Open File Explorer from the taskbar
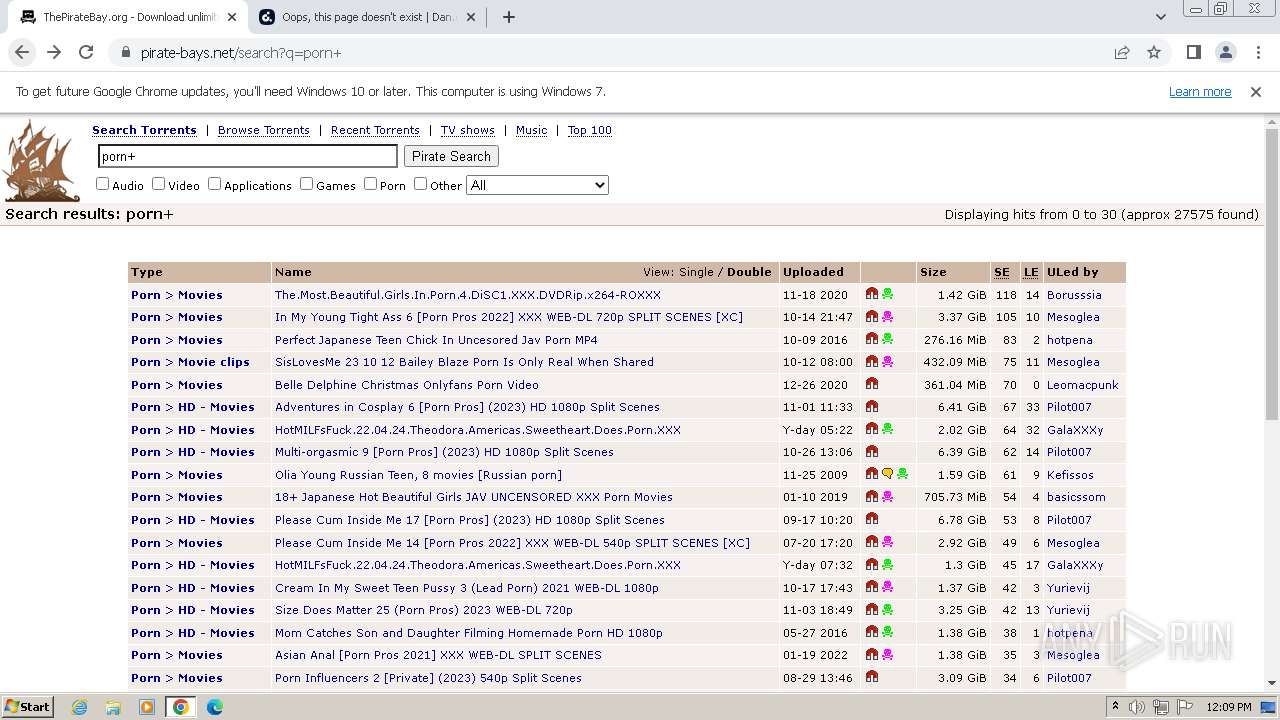The image size is (1280, 720). coord(113,707)
